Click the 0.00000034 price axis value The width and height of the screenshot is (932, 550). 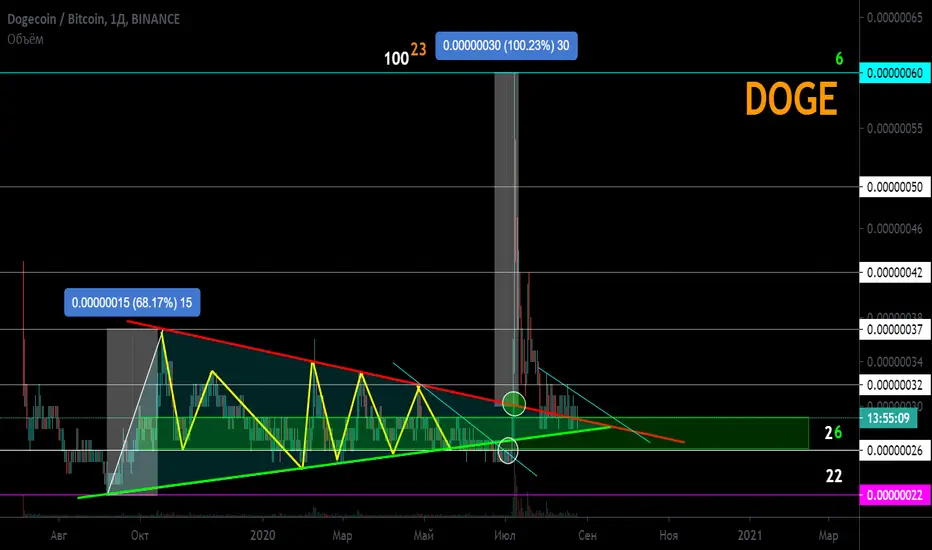pos(895,362)
